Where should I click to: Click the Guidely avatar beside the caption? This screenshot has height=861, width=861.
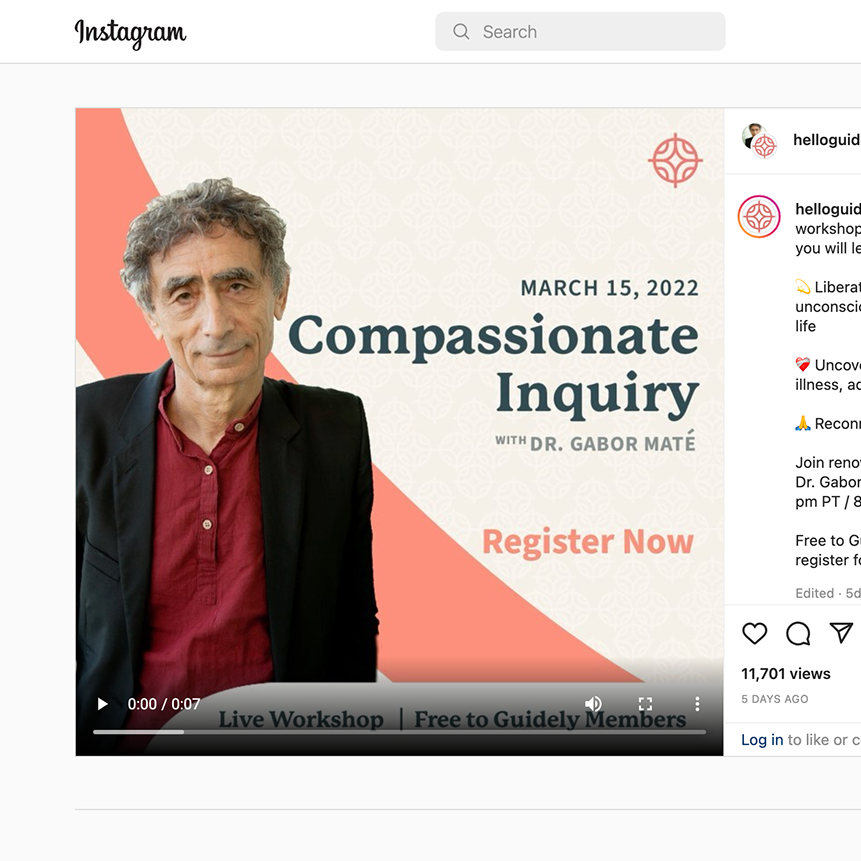pyautogui.click(x=759, y=216)
